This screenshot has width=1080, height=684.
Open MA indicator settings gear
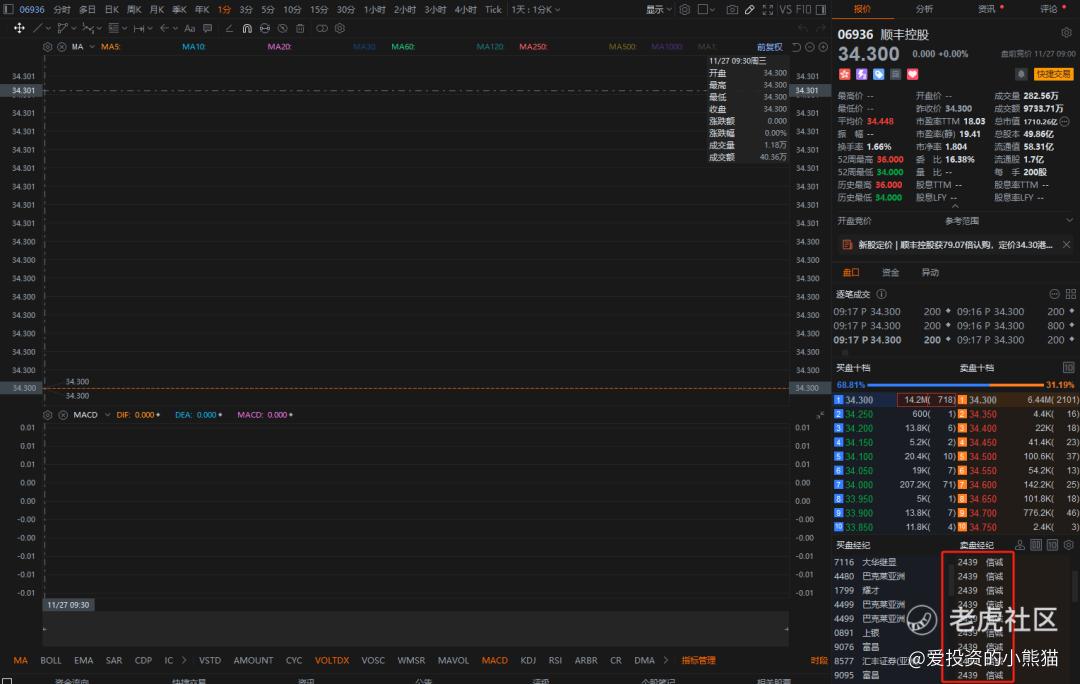tap(48, 47)
